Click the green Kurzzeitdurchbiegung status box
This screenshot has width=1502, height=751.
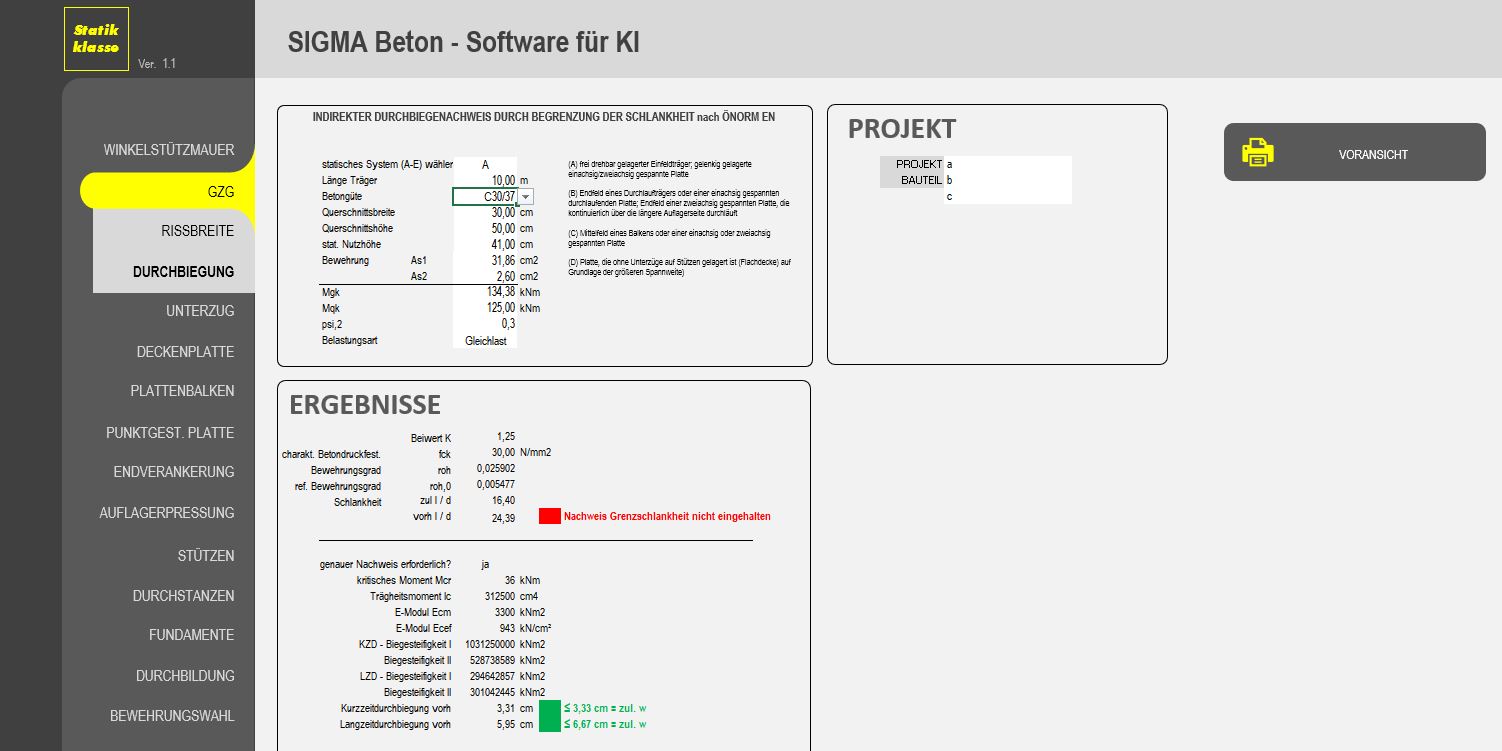549,709
